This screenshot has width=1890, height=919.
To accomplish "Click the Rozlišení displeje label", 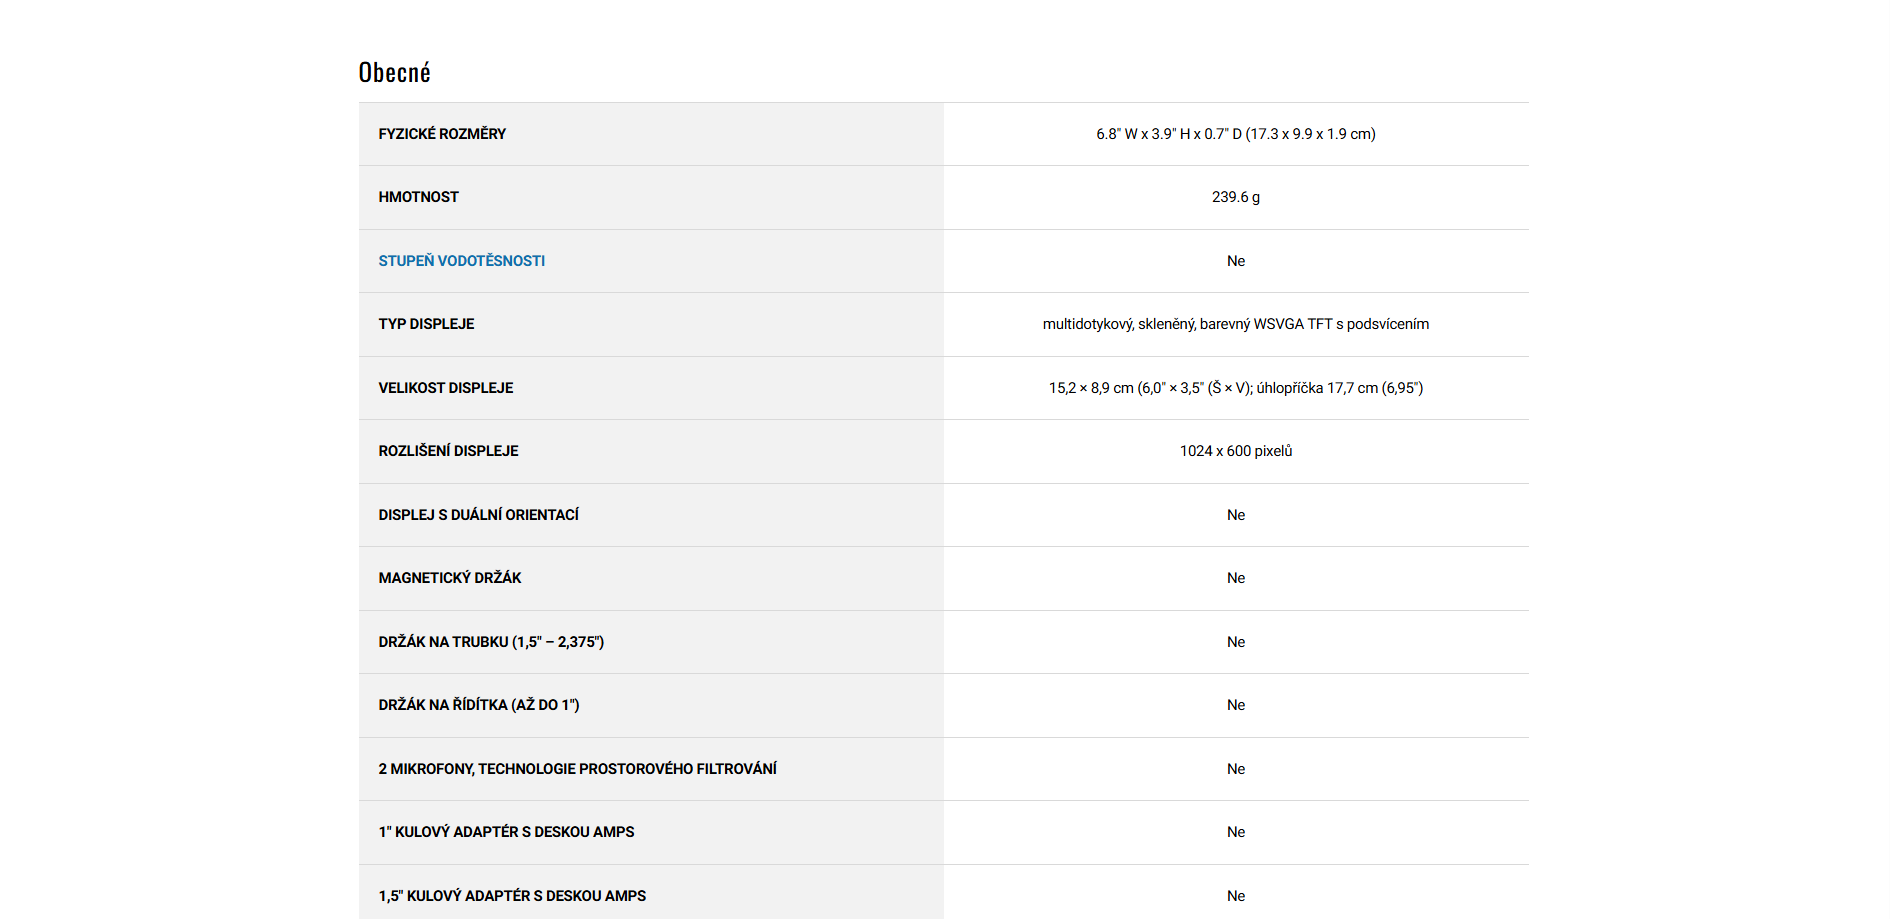I will (x=448, y=451).
